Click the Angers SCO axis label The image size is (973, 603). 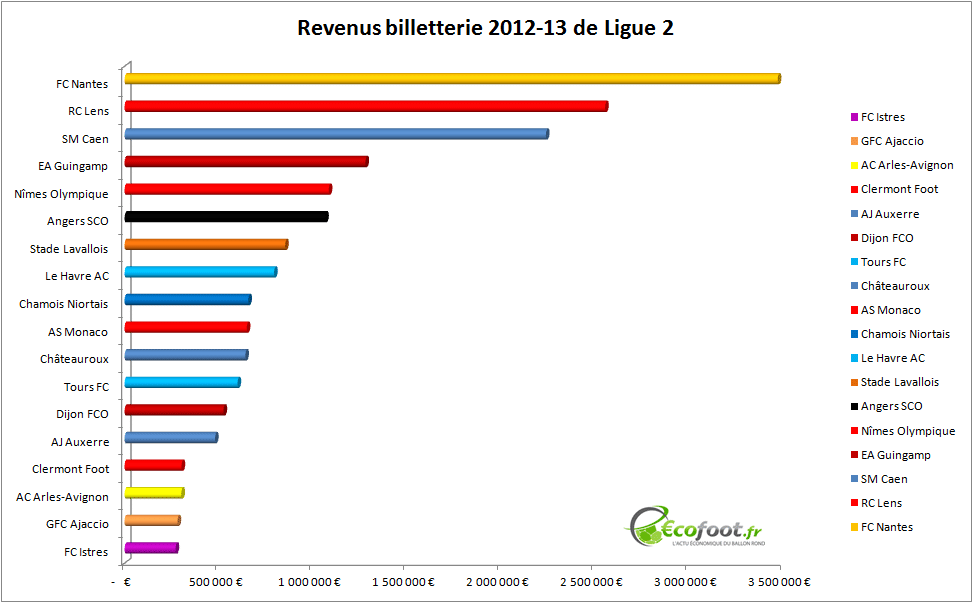pyautogui.click(x=78, y=221)
